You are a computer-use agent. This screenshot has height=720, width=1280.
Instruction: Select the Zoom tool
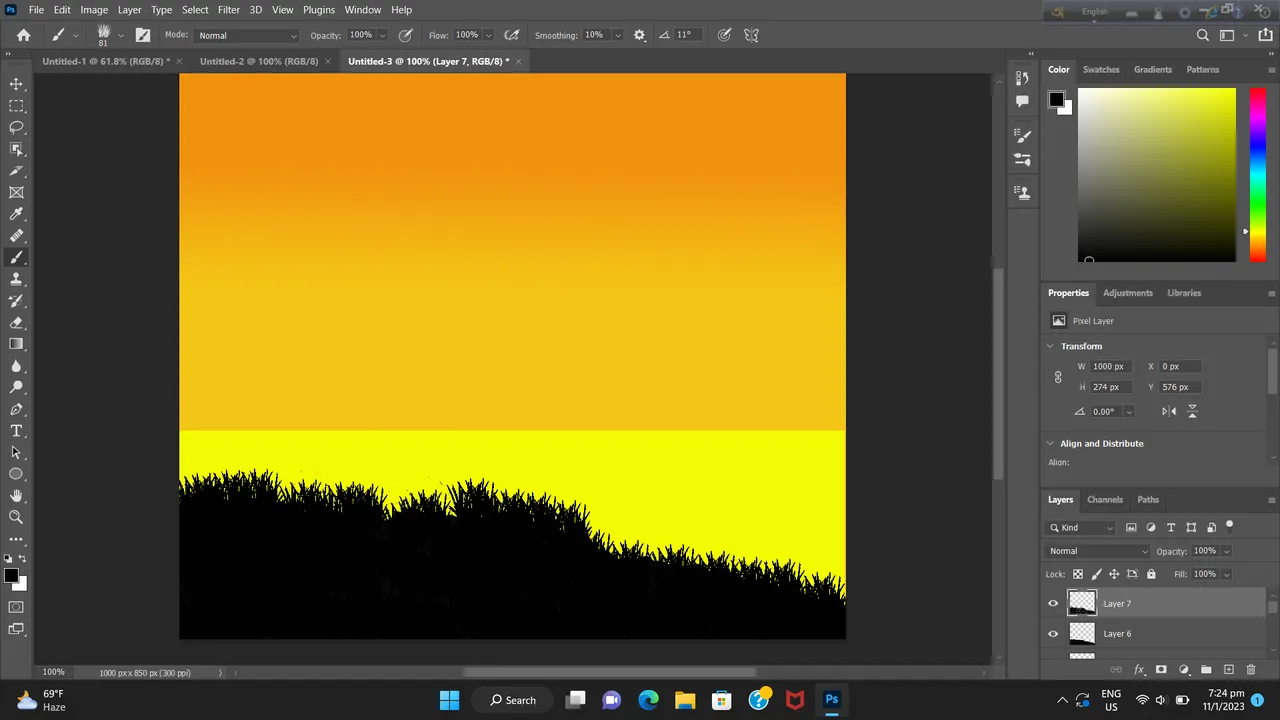16,517
